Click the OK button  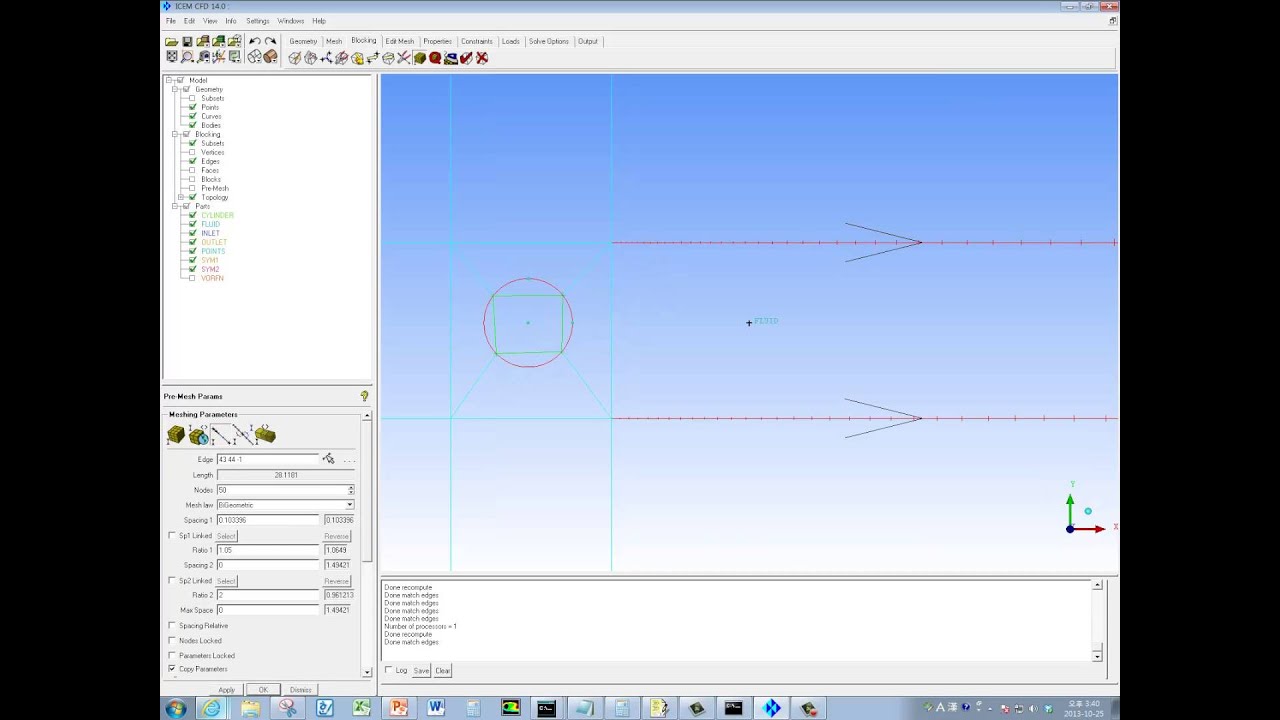coord(263,690)
